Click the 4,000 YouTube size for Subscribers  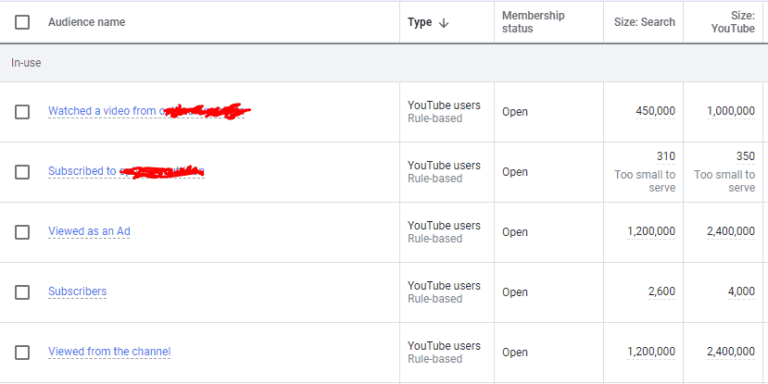pyautogui.click(x=741, y=292)
